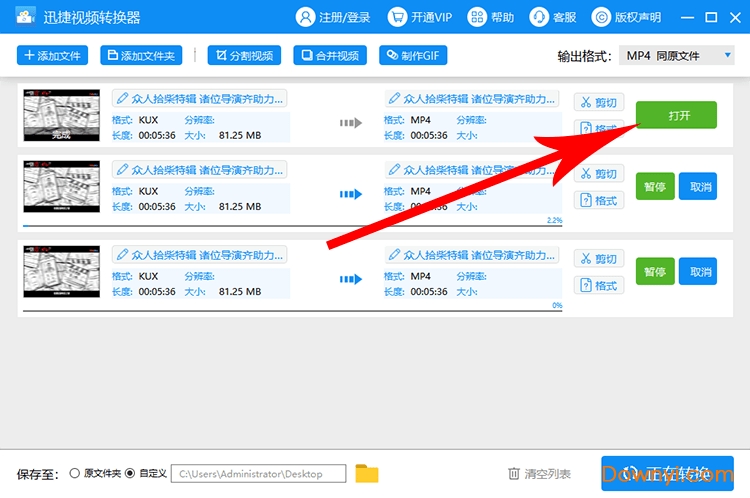Cancel the conversion at 2.2% progress
This screenshot has width=750, height=498.
[x=698, y=186]
